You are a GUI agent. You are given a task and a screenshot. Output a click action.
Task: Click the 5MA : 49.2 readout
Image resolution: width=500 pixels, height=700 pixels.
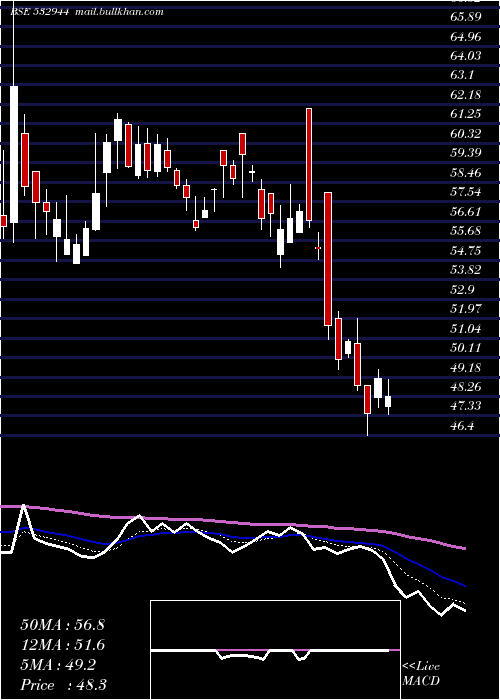click(58, 665)
